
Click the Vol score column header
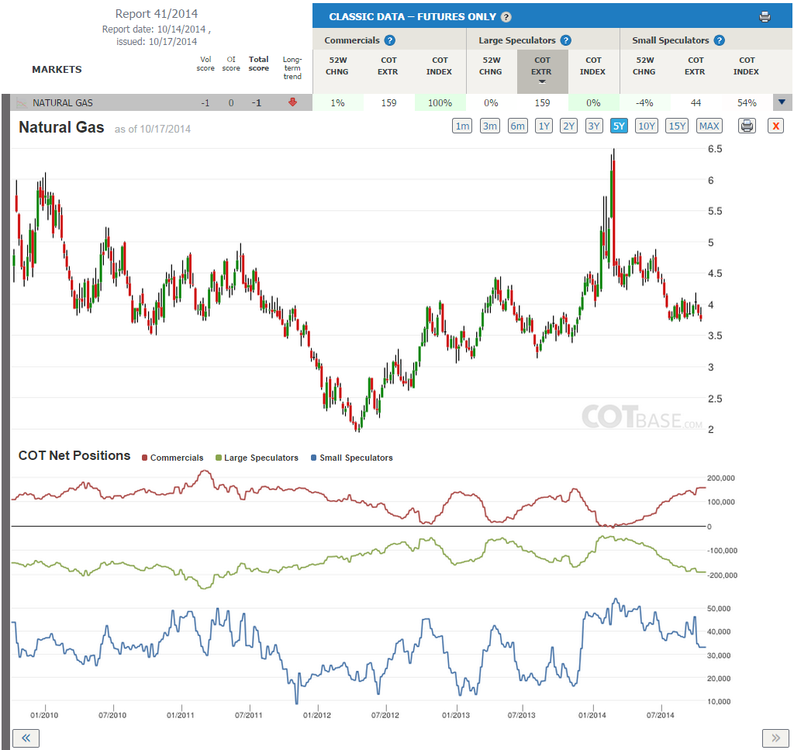206,64
